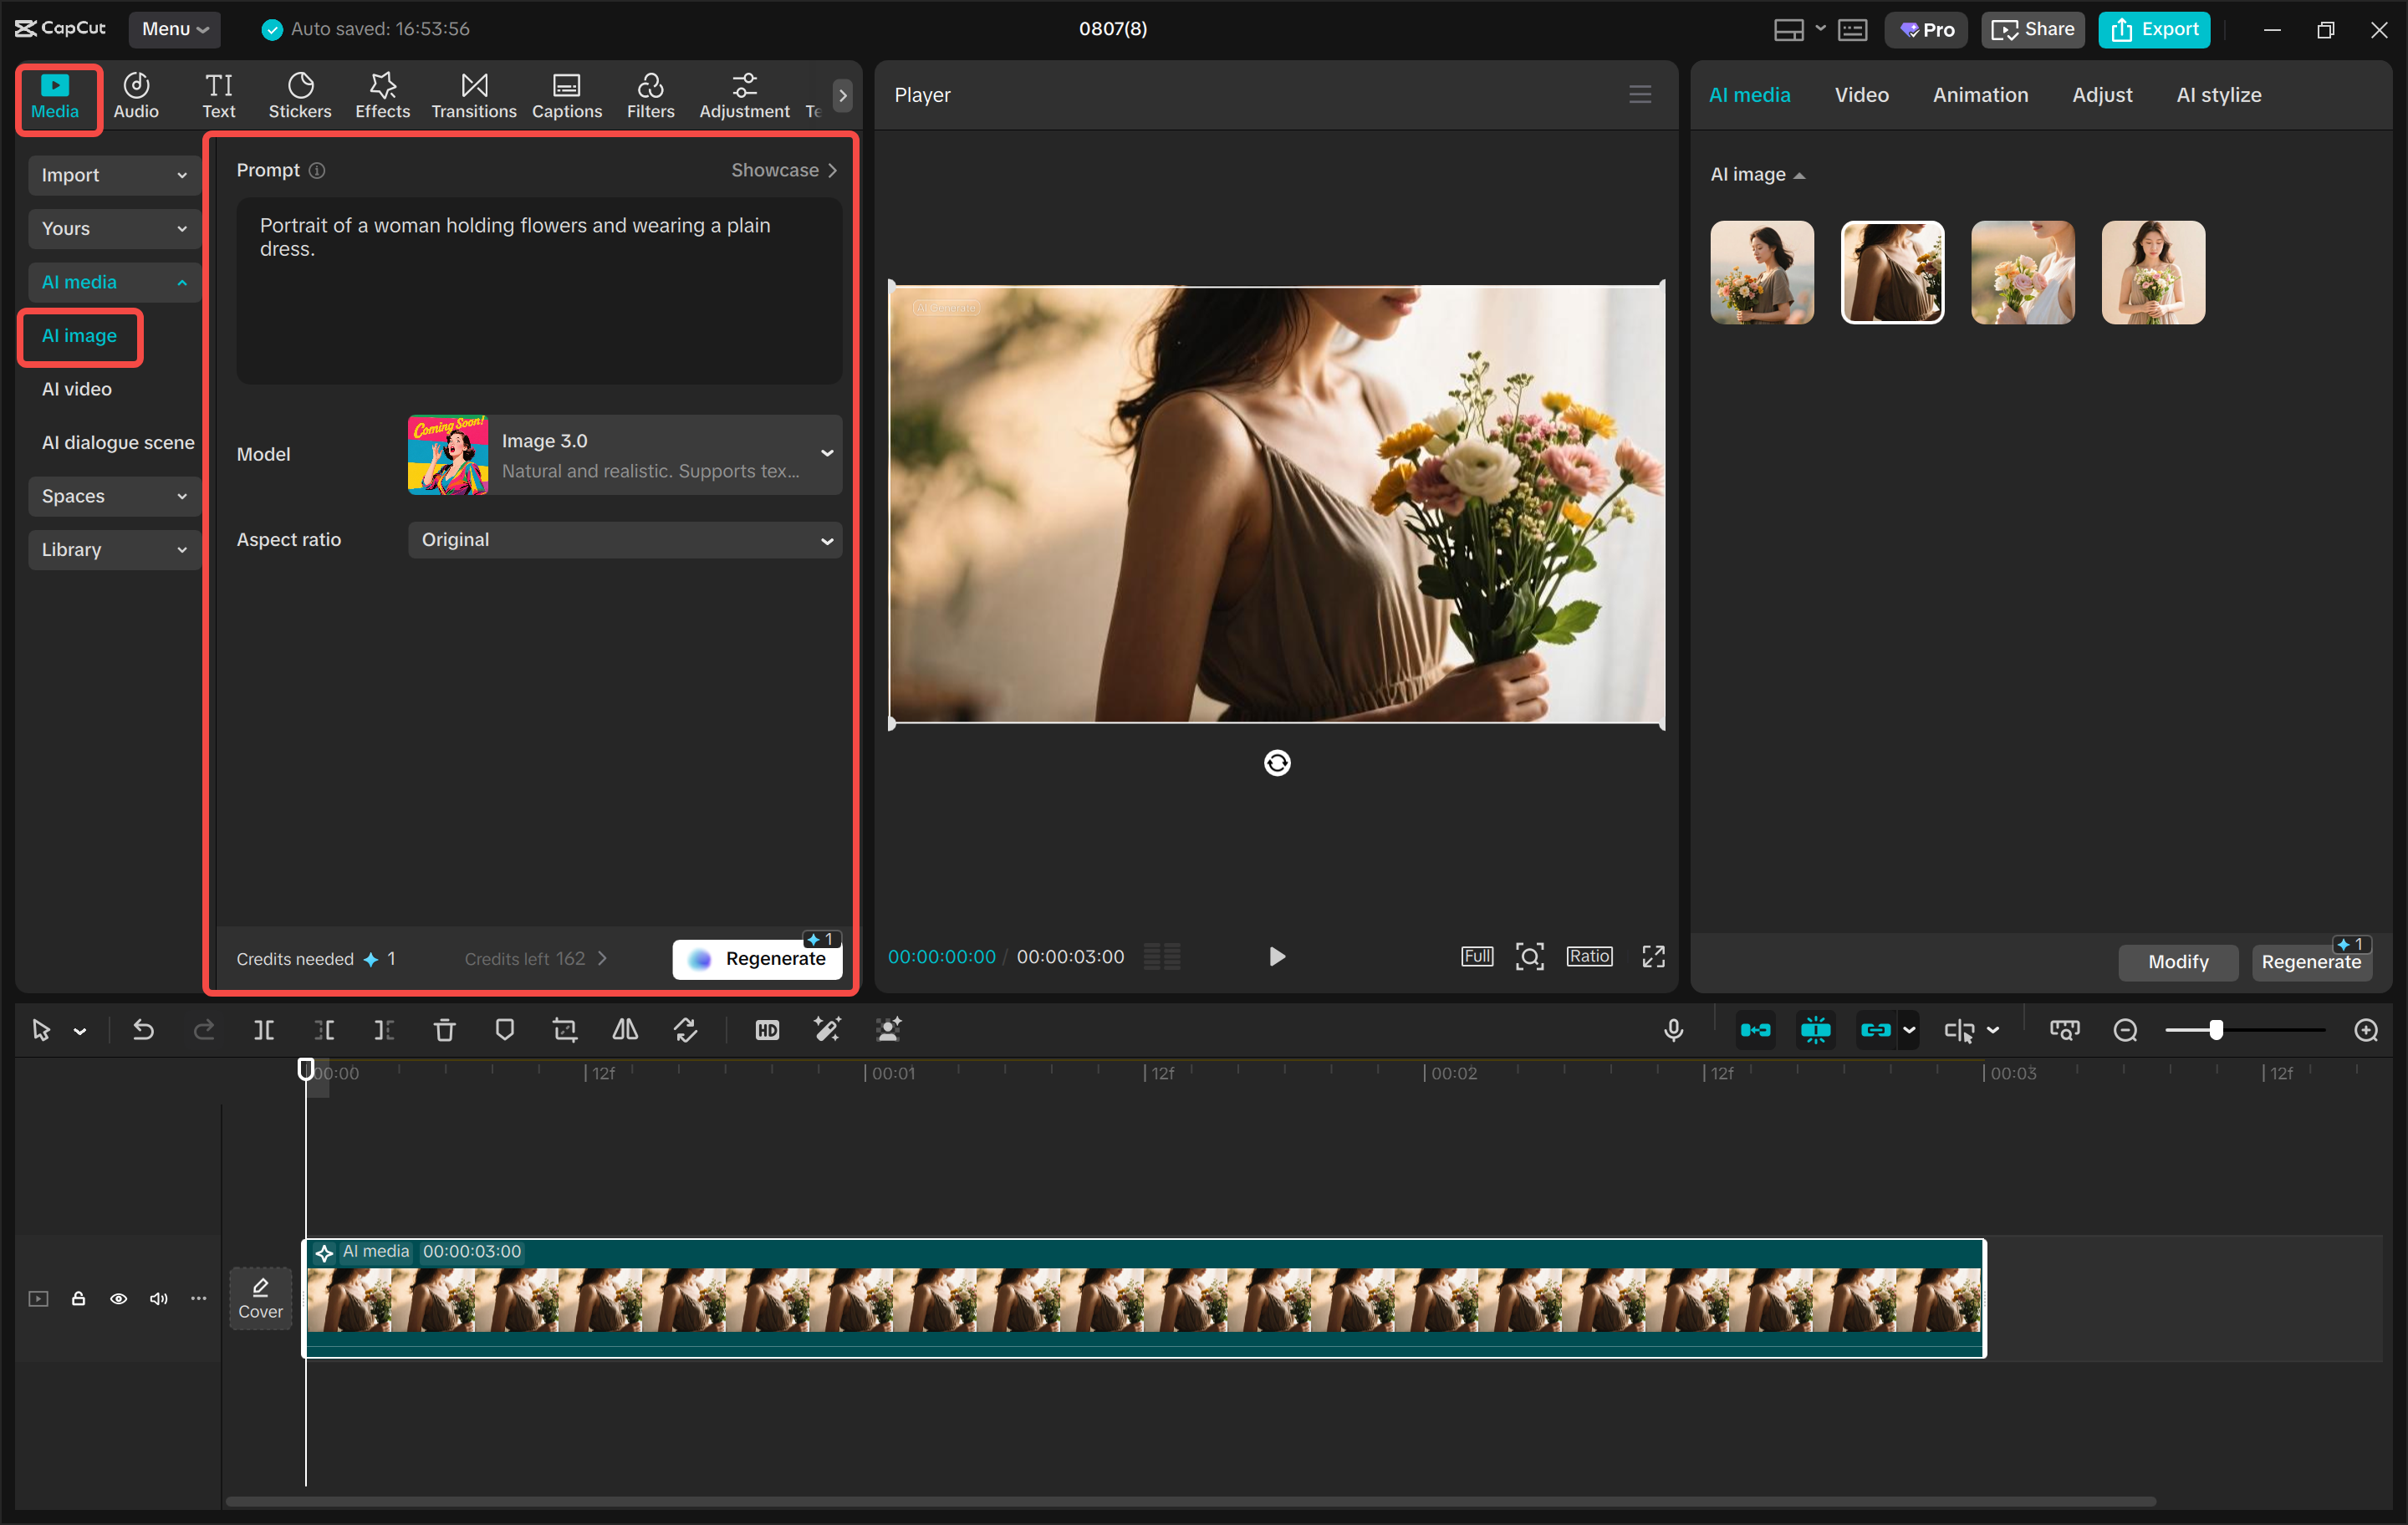
Task: Open the Audio panel
Action: pyautogui.click(x=135, y=95)
